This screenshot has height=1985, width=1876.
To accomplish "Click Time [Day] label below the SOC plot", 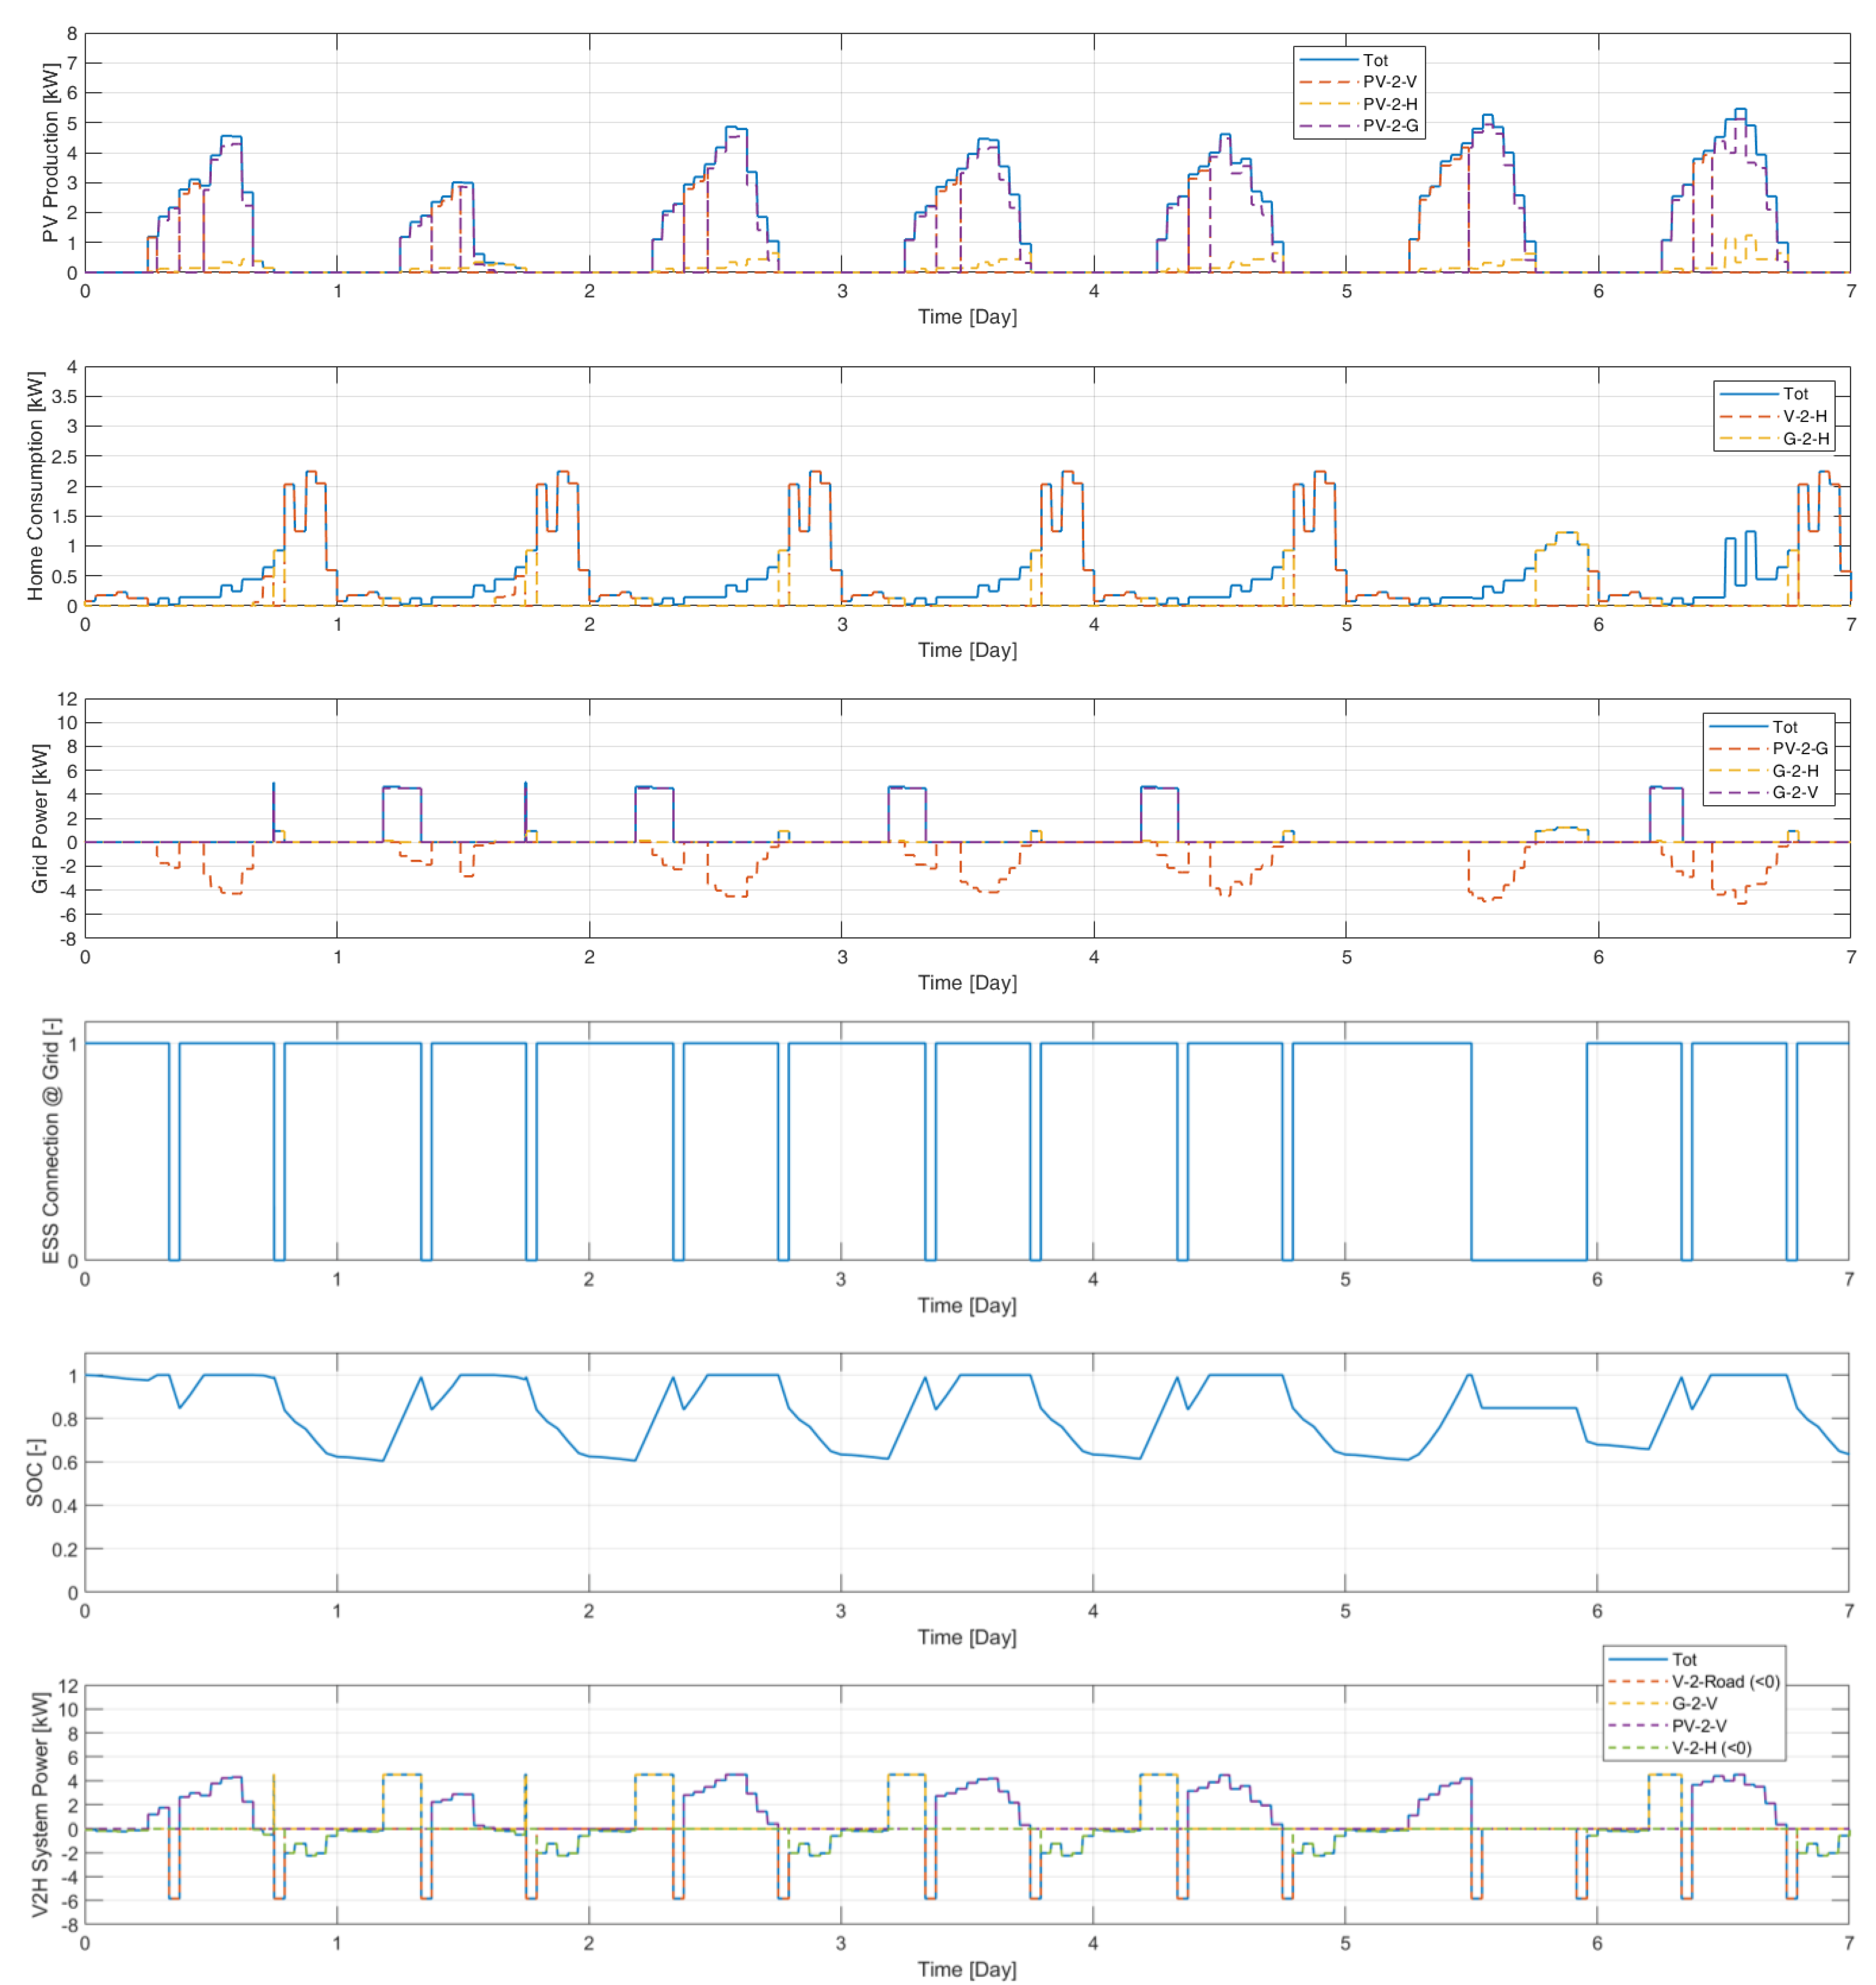I will click(x=966, y=1637).
